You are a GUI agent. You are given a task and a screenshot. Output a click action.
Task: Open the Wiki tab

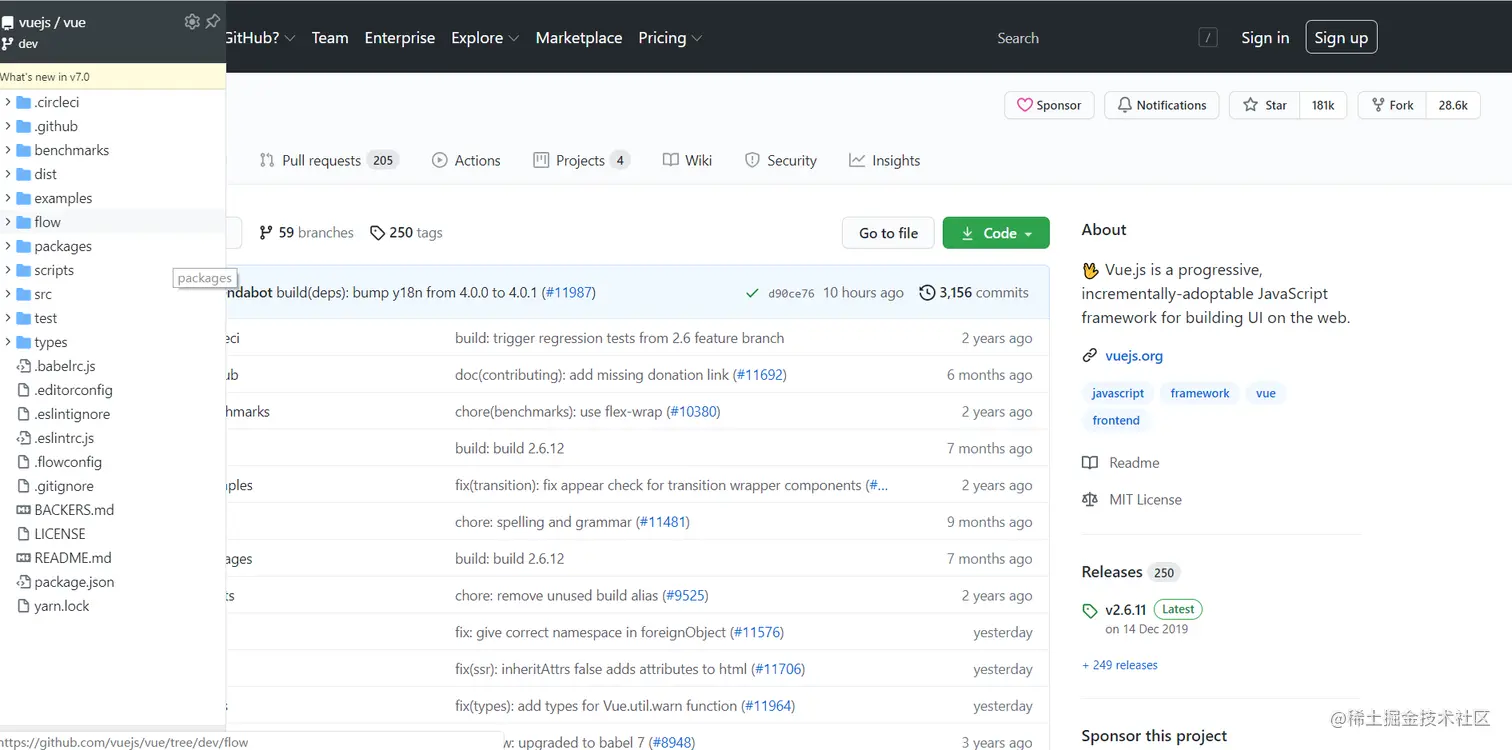(x=688, y=160)
